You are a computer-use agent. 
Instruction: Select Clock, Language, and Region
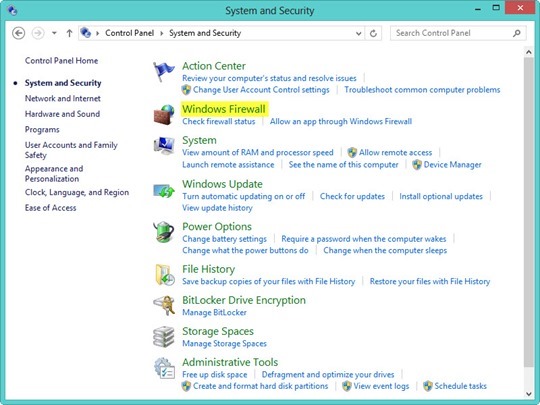(77, 192)
